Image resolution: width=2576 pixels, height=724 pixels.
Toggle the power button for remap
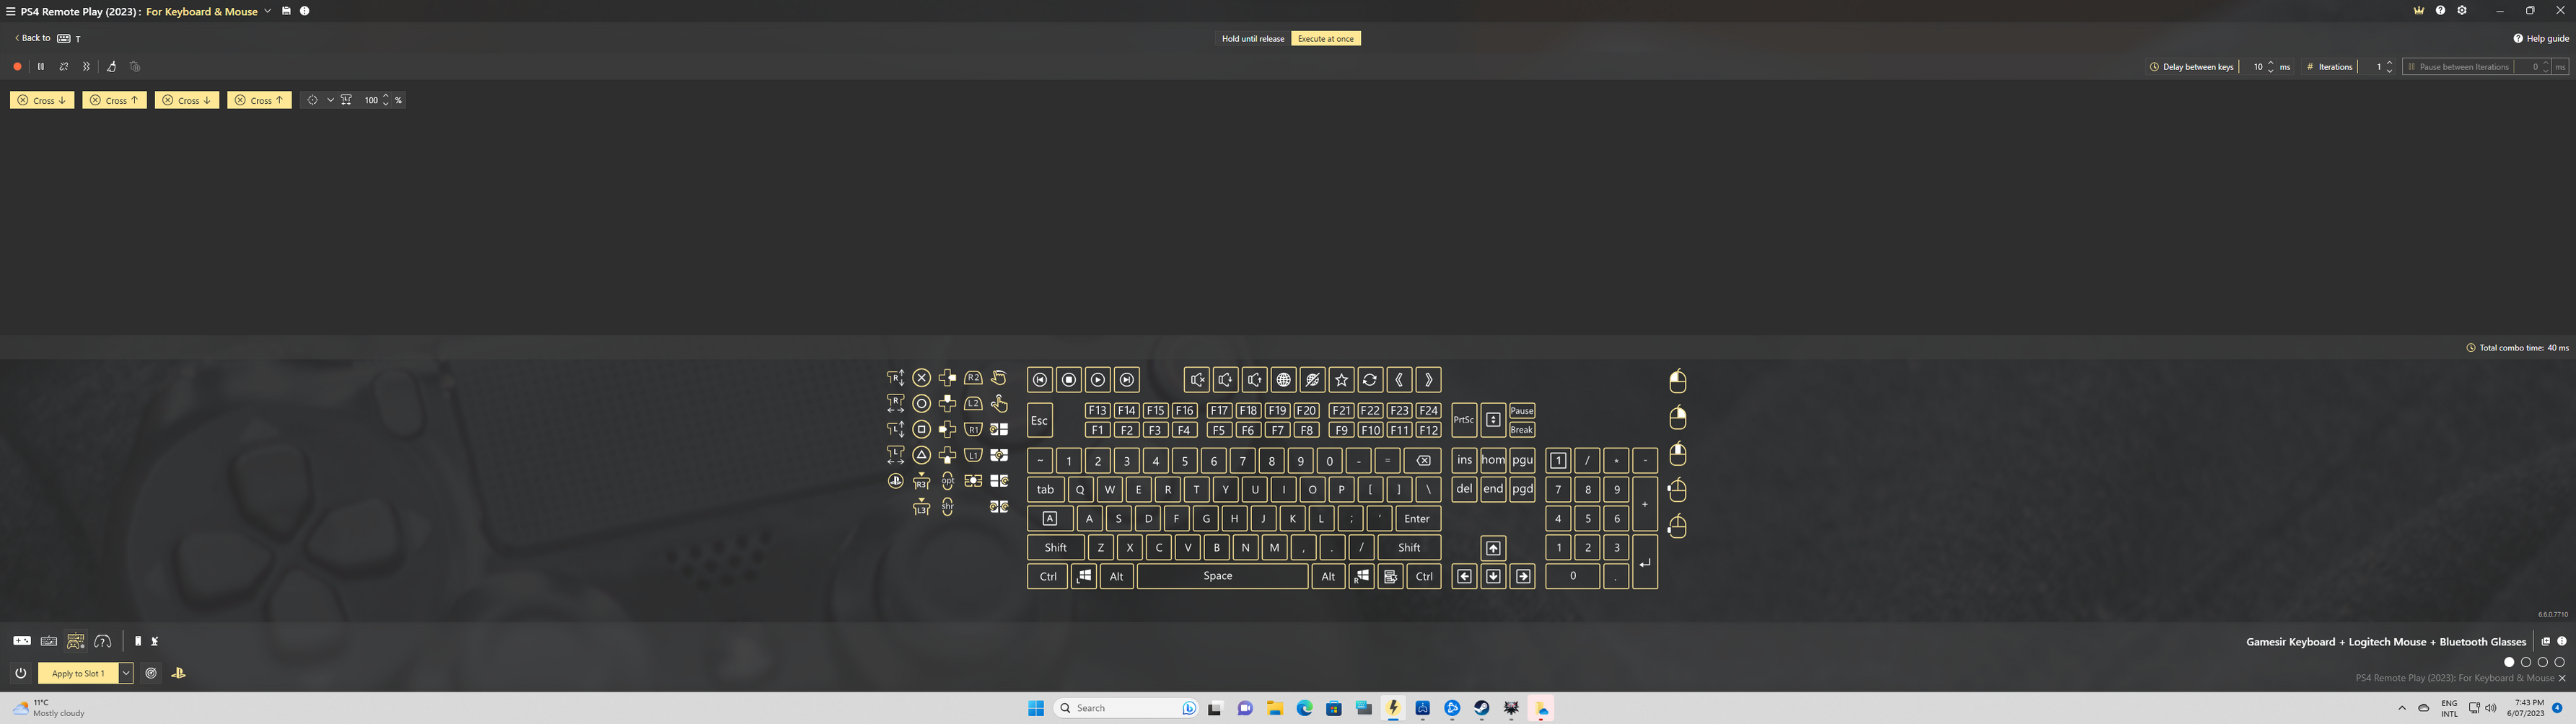[21, 673]
